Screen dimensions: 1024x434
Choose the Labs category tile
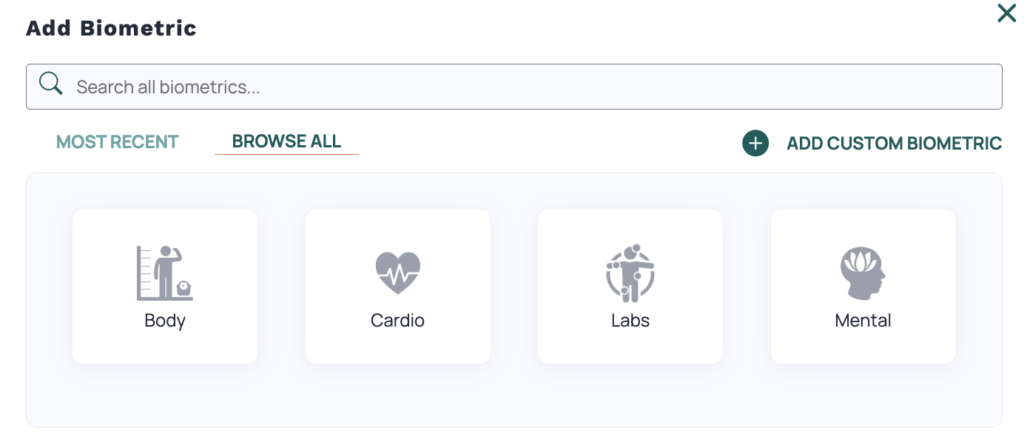pyautogui.click(x=630, y=286)
